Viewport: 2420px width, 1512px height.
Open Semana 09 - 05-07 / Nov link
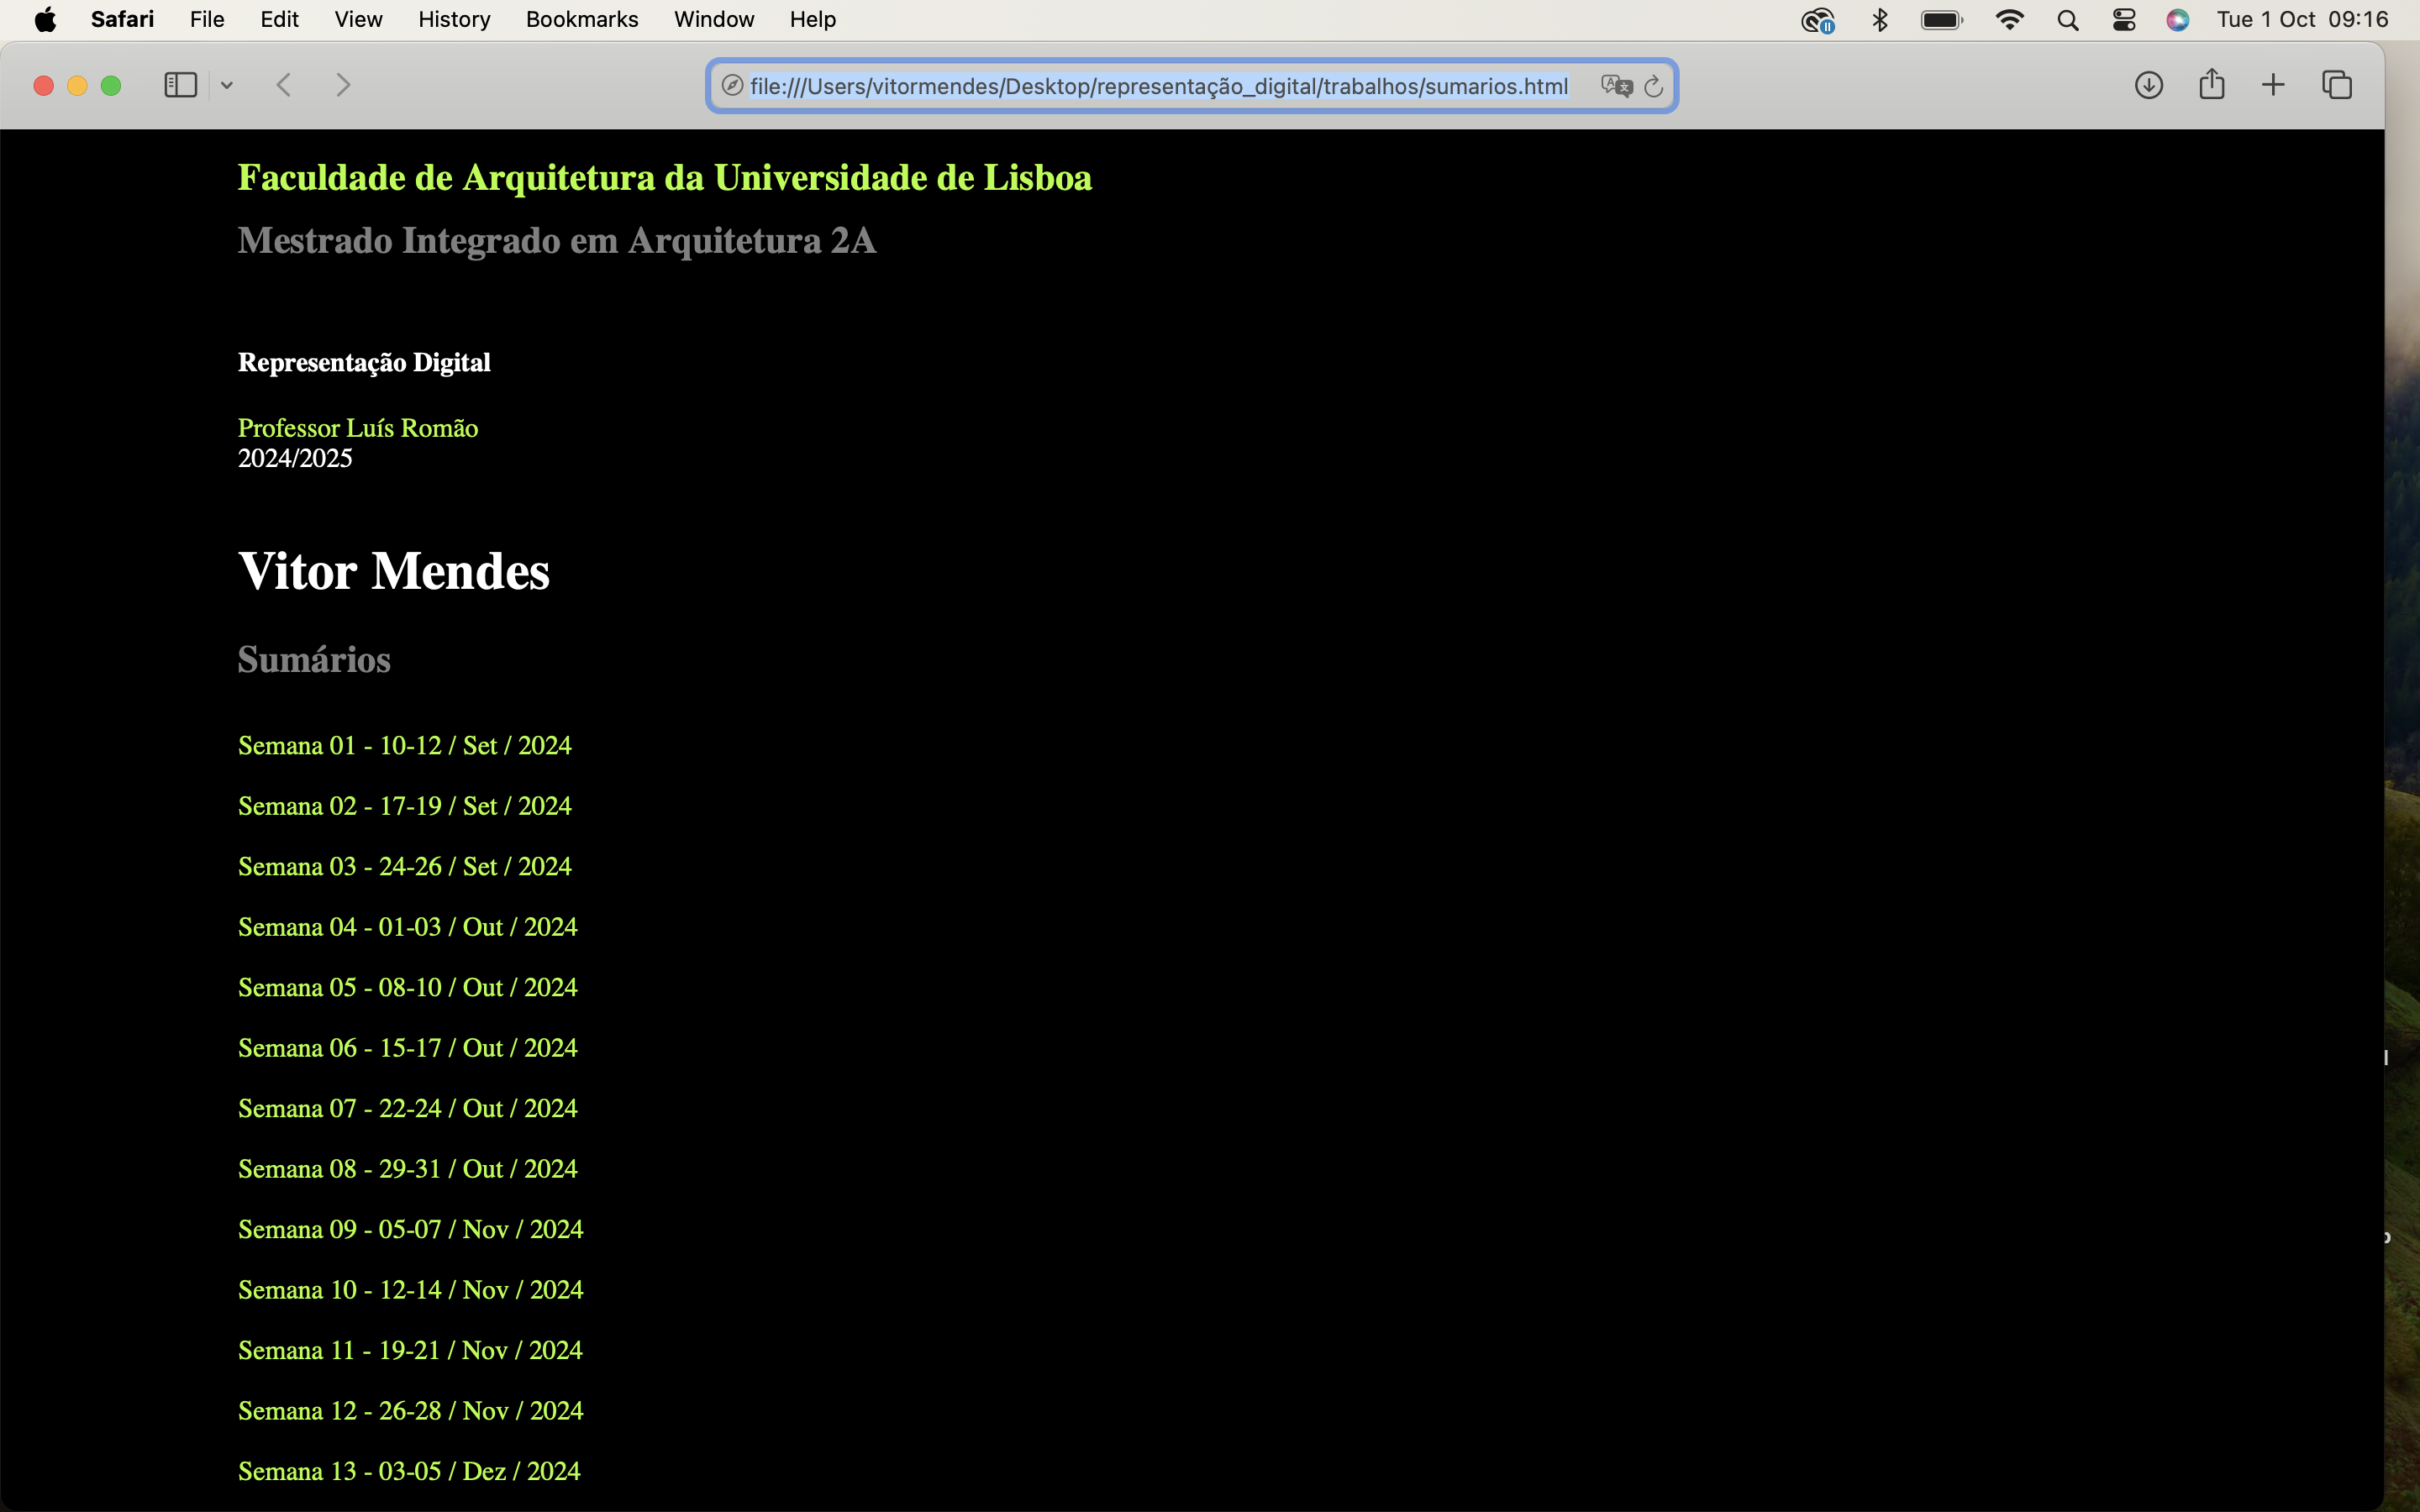point(411,1230)
